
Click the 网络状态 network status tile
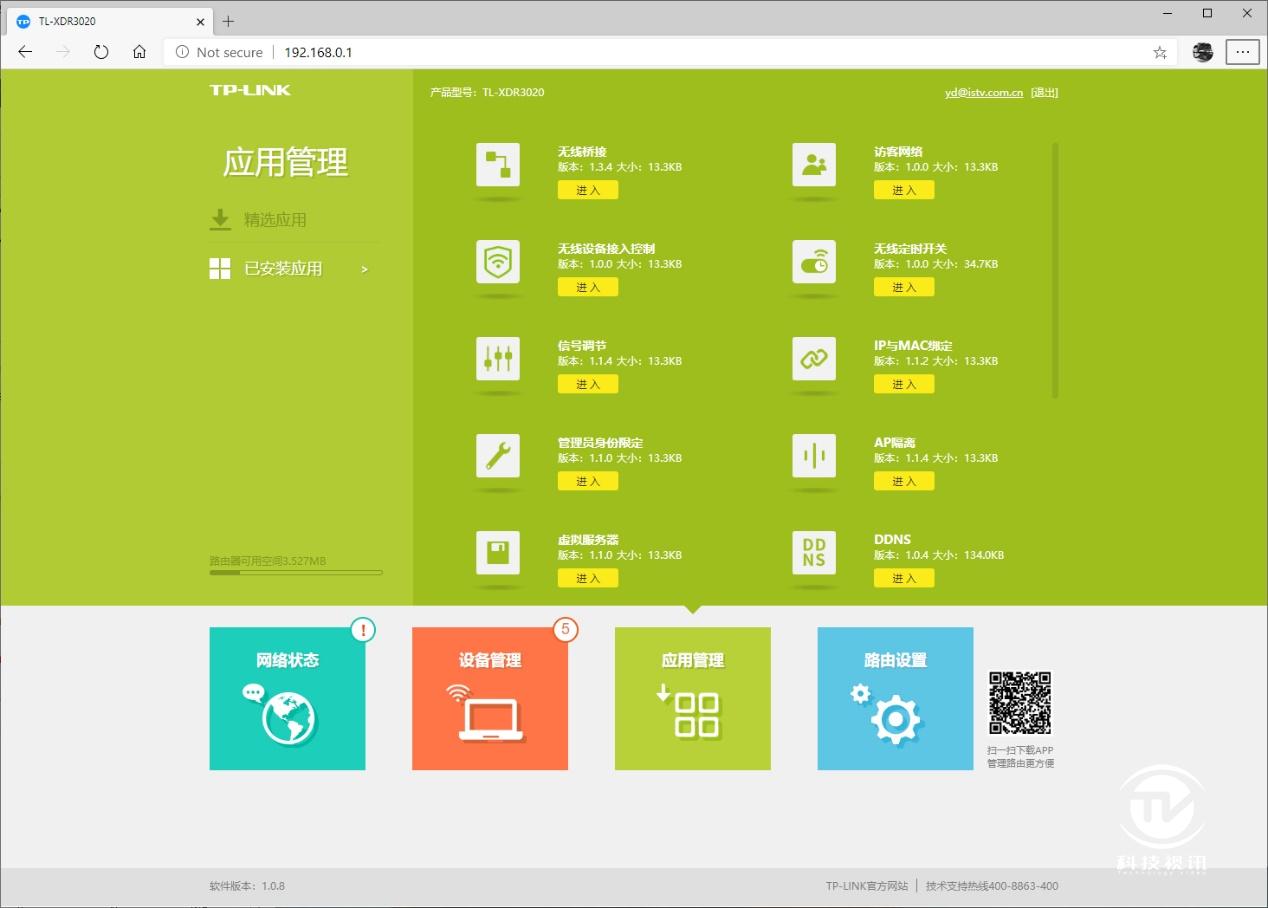[287, 698]
